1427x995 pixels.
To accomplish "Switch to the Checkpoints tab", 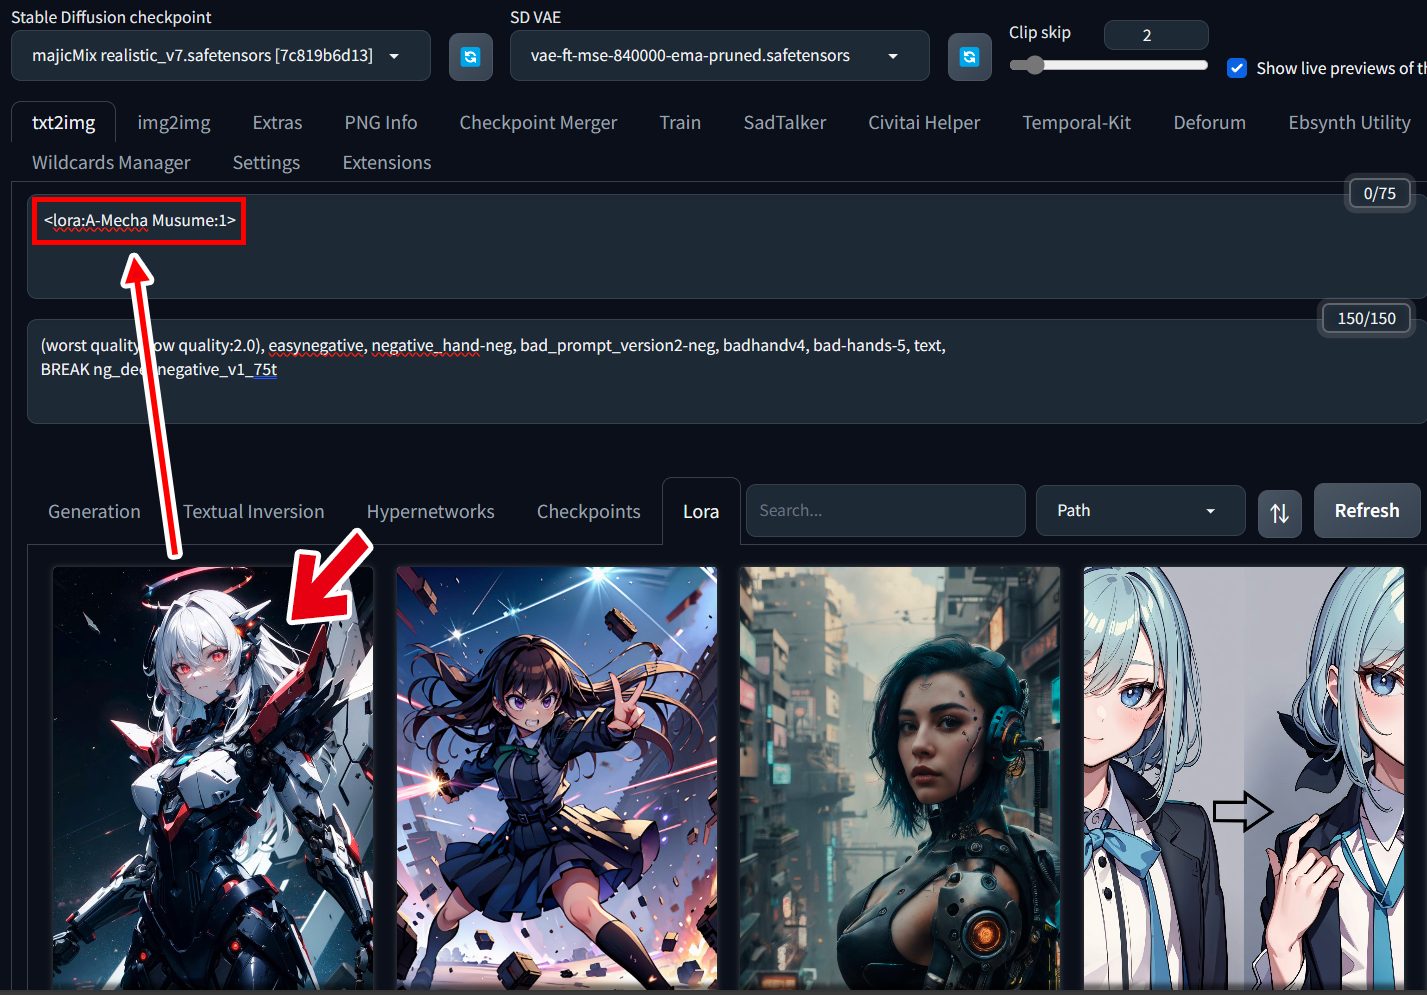I will click(x=588, y=512).
